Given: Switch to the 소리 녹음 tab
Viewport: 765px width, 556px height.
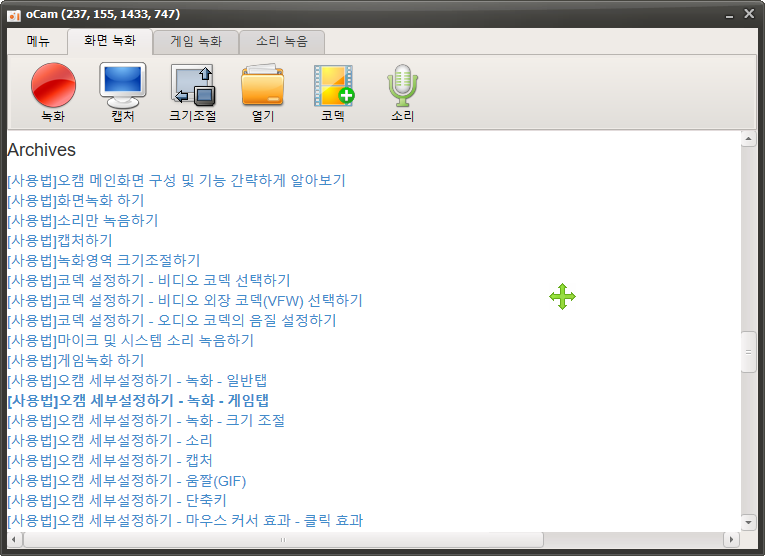Looking at the screenshot, I should point(282,41).
